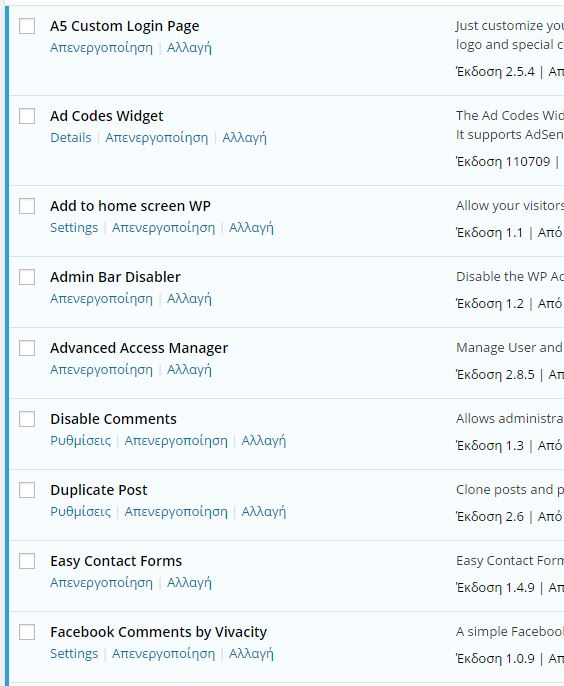Open Ρυθμίσεις for Duplicate Post
This screenshot has width=564, height=686.
[81, 511]
